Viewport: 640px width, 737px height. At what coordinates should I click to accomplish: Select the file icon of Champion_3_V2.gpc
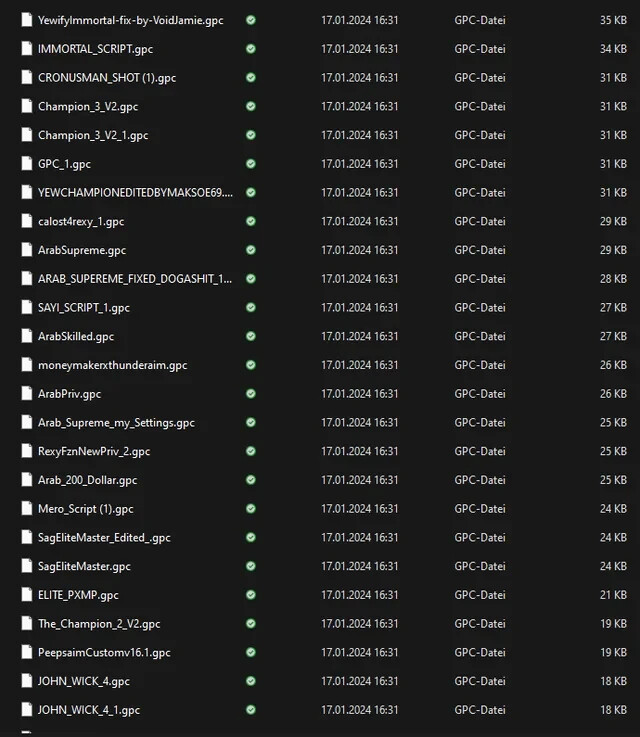(27, 106)
